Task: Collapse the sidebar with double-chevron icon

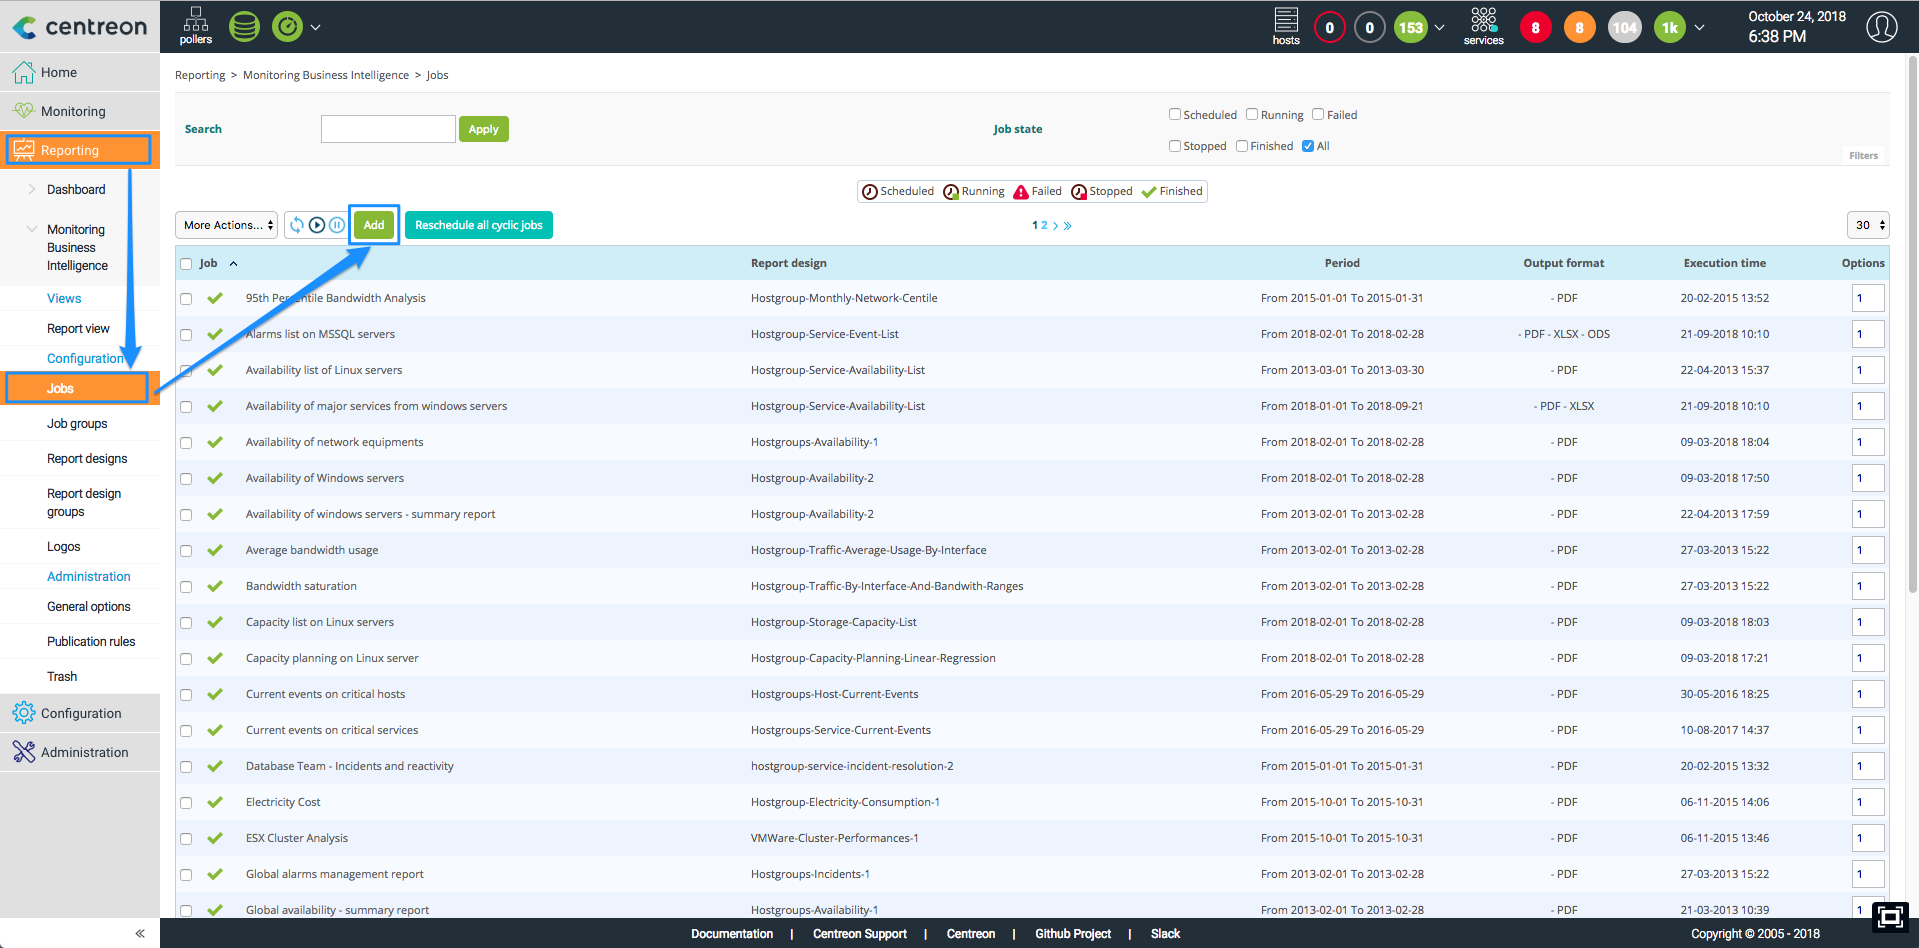Action: [x=140, y=933]
